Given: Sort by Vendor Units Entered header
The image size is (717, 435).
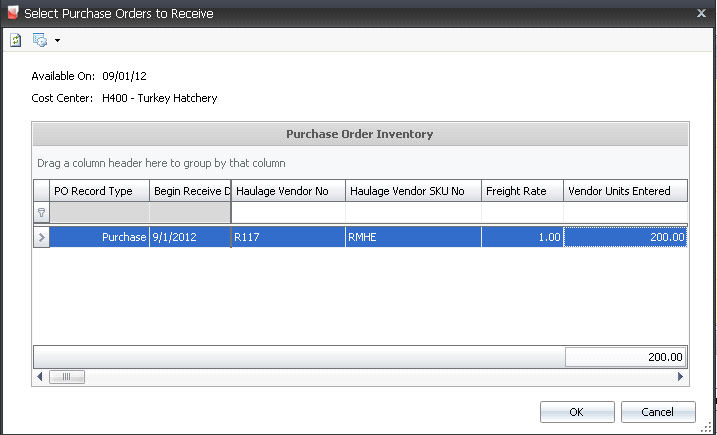Looking at the screenshot, I should [x=625, y=191].
